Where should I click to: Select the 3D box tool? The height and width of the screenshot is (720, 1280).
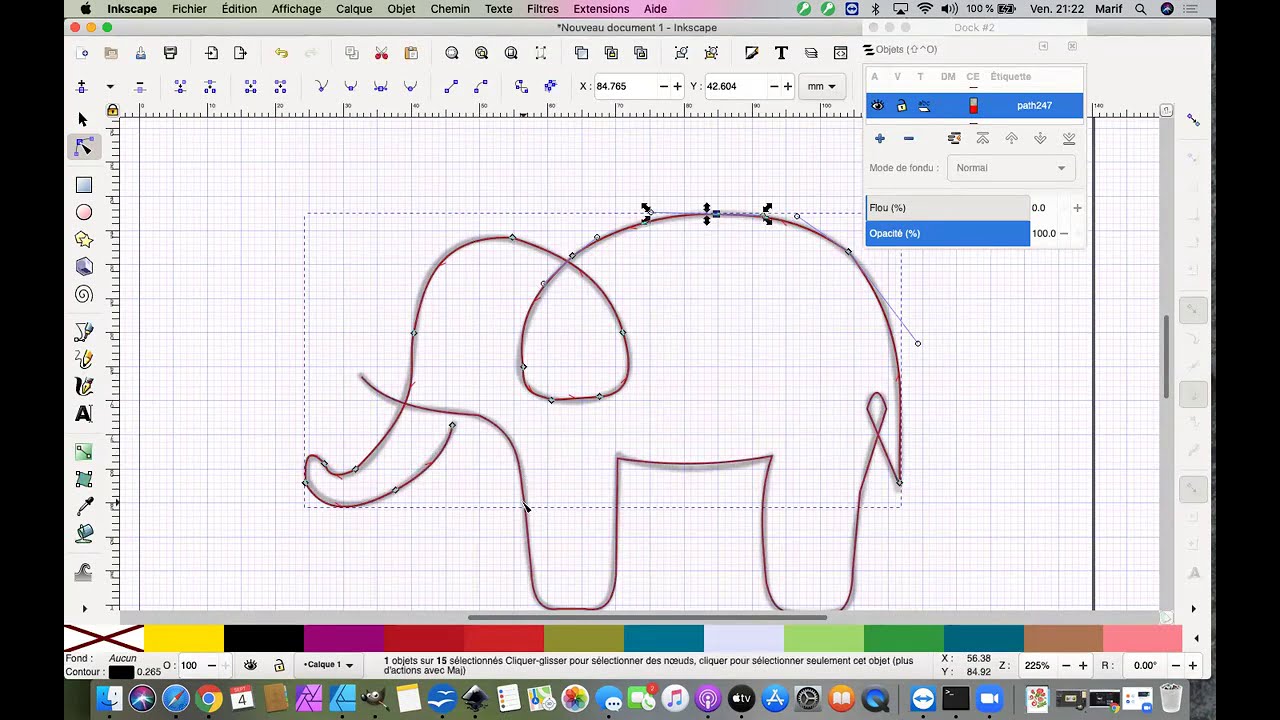(84, 267)
